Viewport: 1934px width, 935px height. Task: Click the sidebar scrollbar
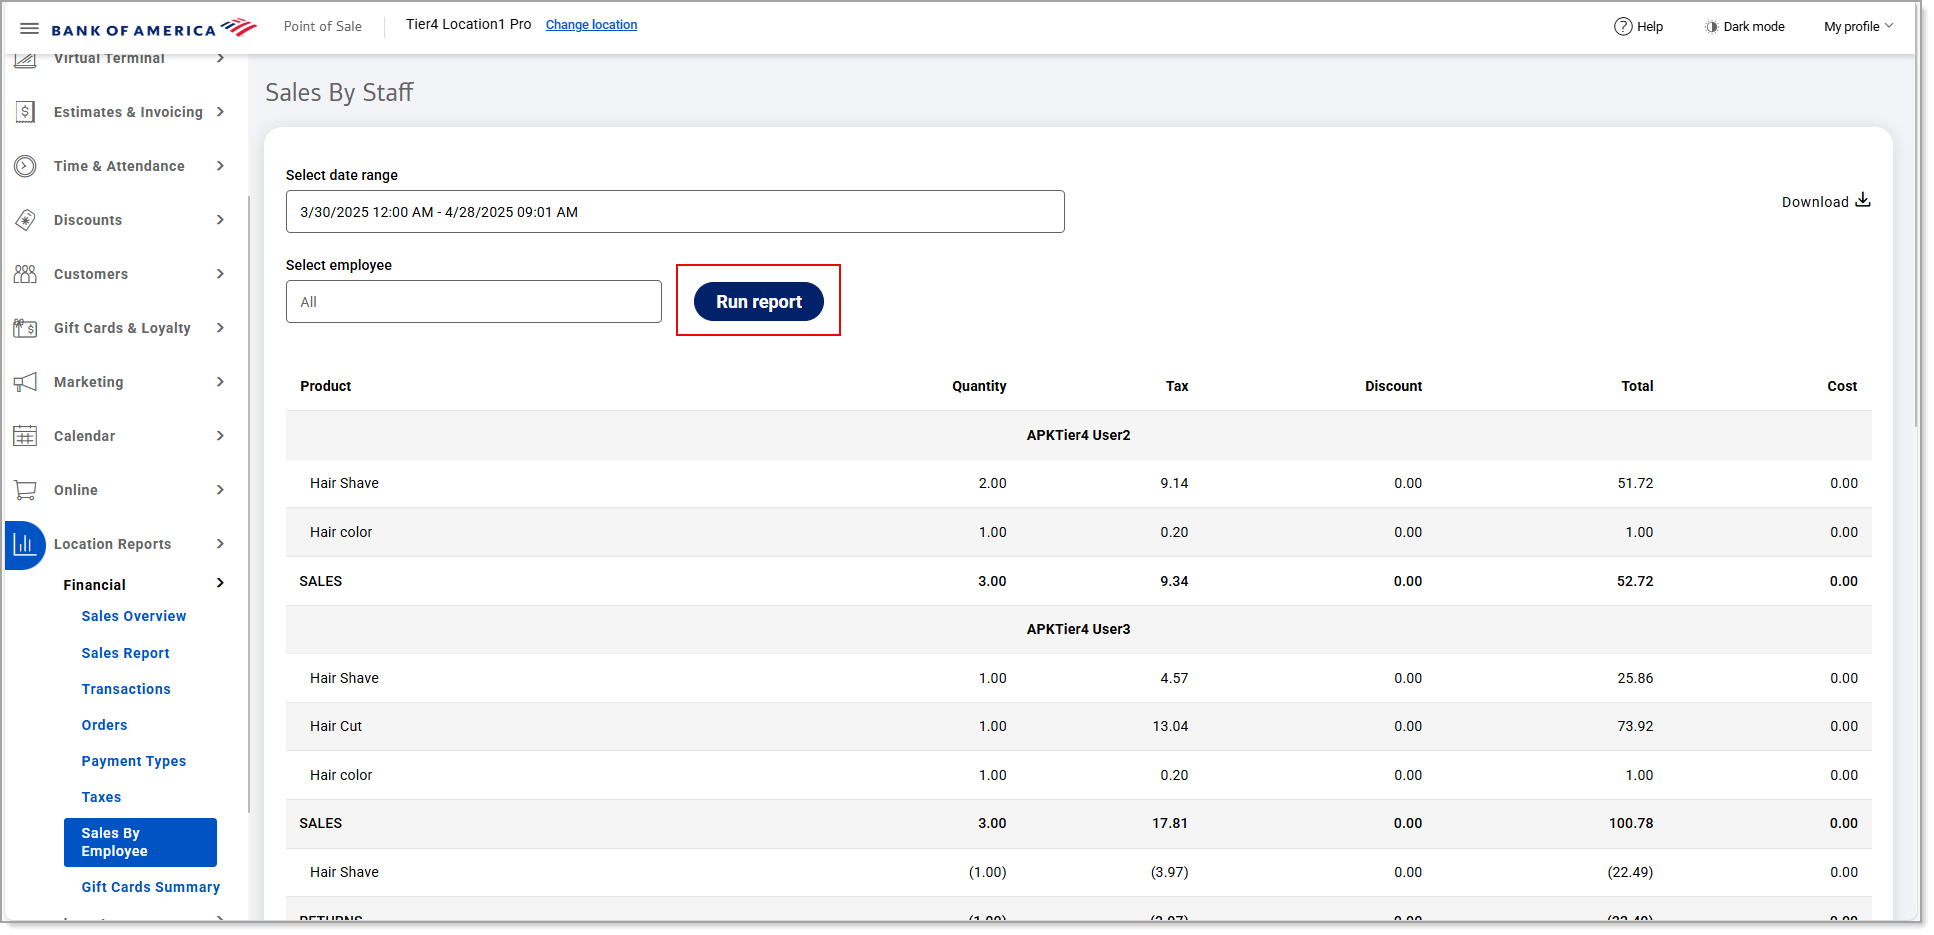coord(248,505)
